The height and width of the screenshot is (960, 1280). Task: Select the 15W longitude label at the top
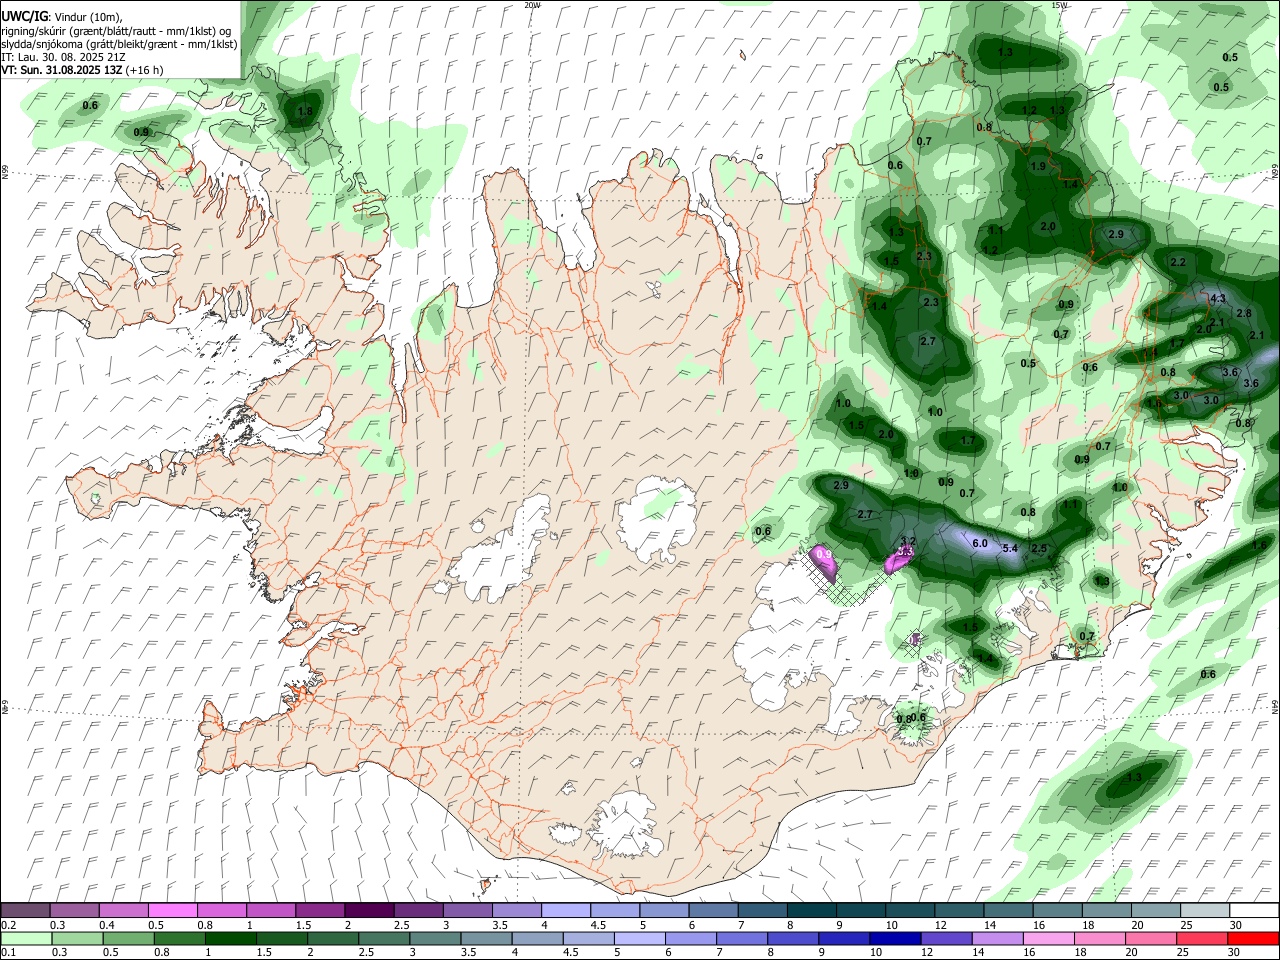coord(1059,5)
